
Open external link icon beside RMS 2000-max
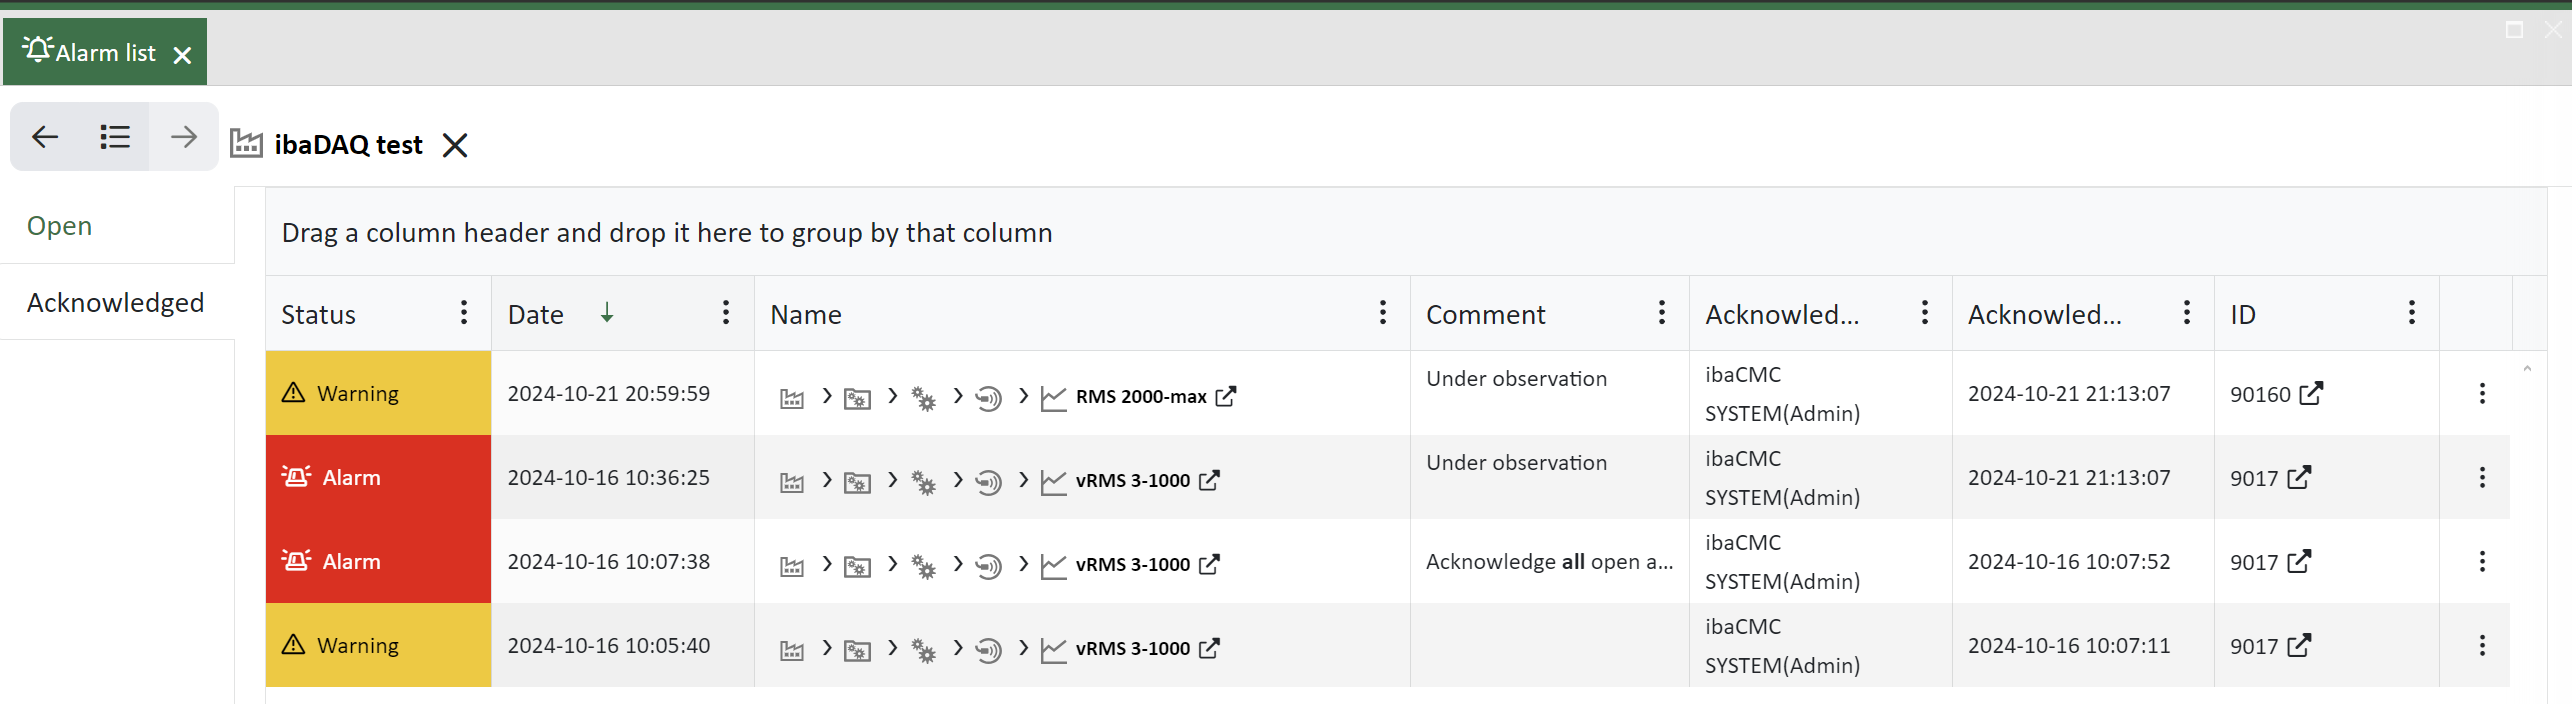pyautogui.click(x=1225, y=397)
